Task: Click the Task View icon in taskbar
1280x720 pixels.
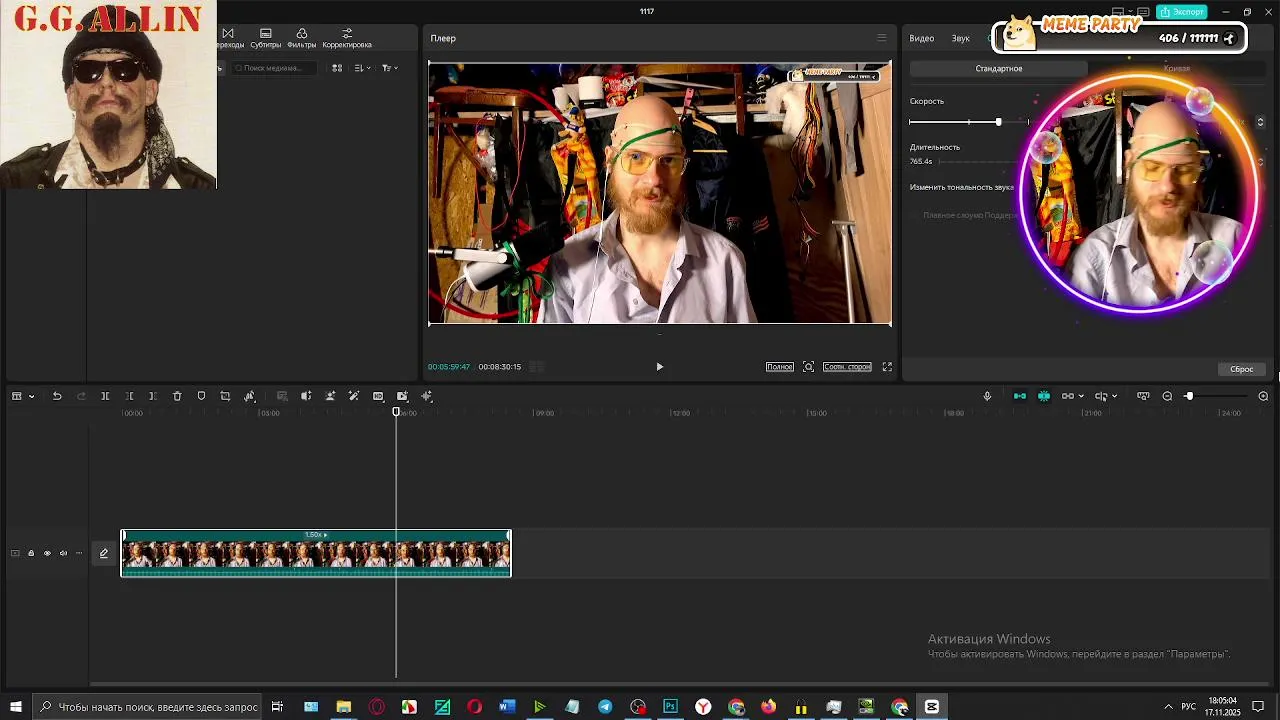Action: (x=277, y=707)
